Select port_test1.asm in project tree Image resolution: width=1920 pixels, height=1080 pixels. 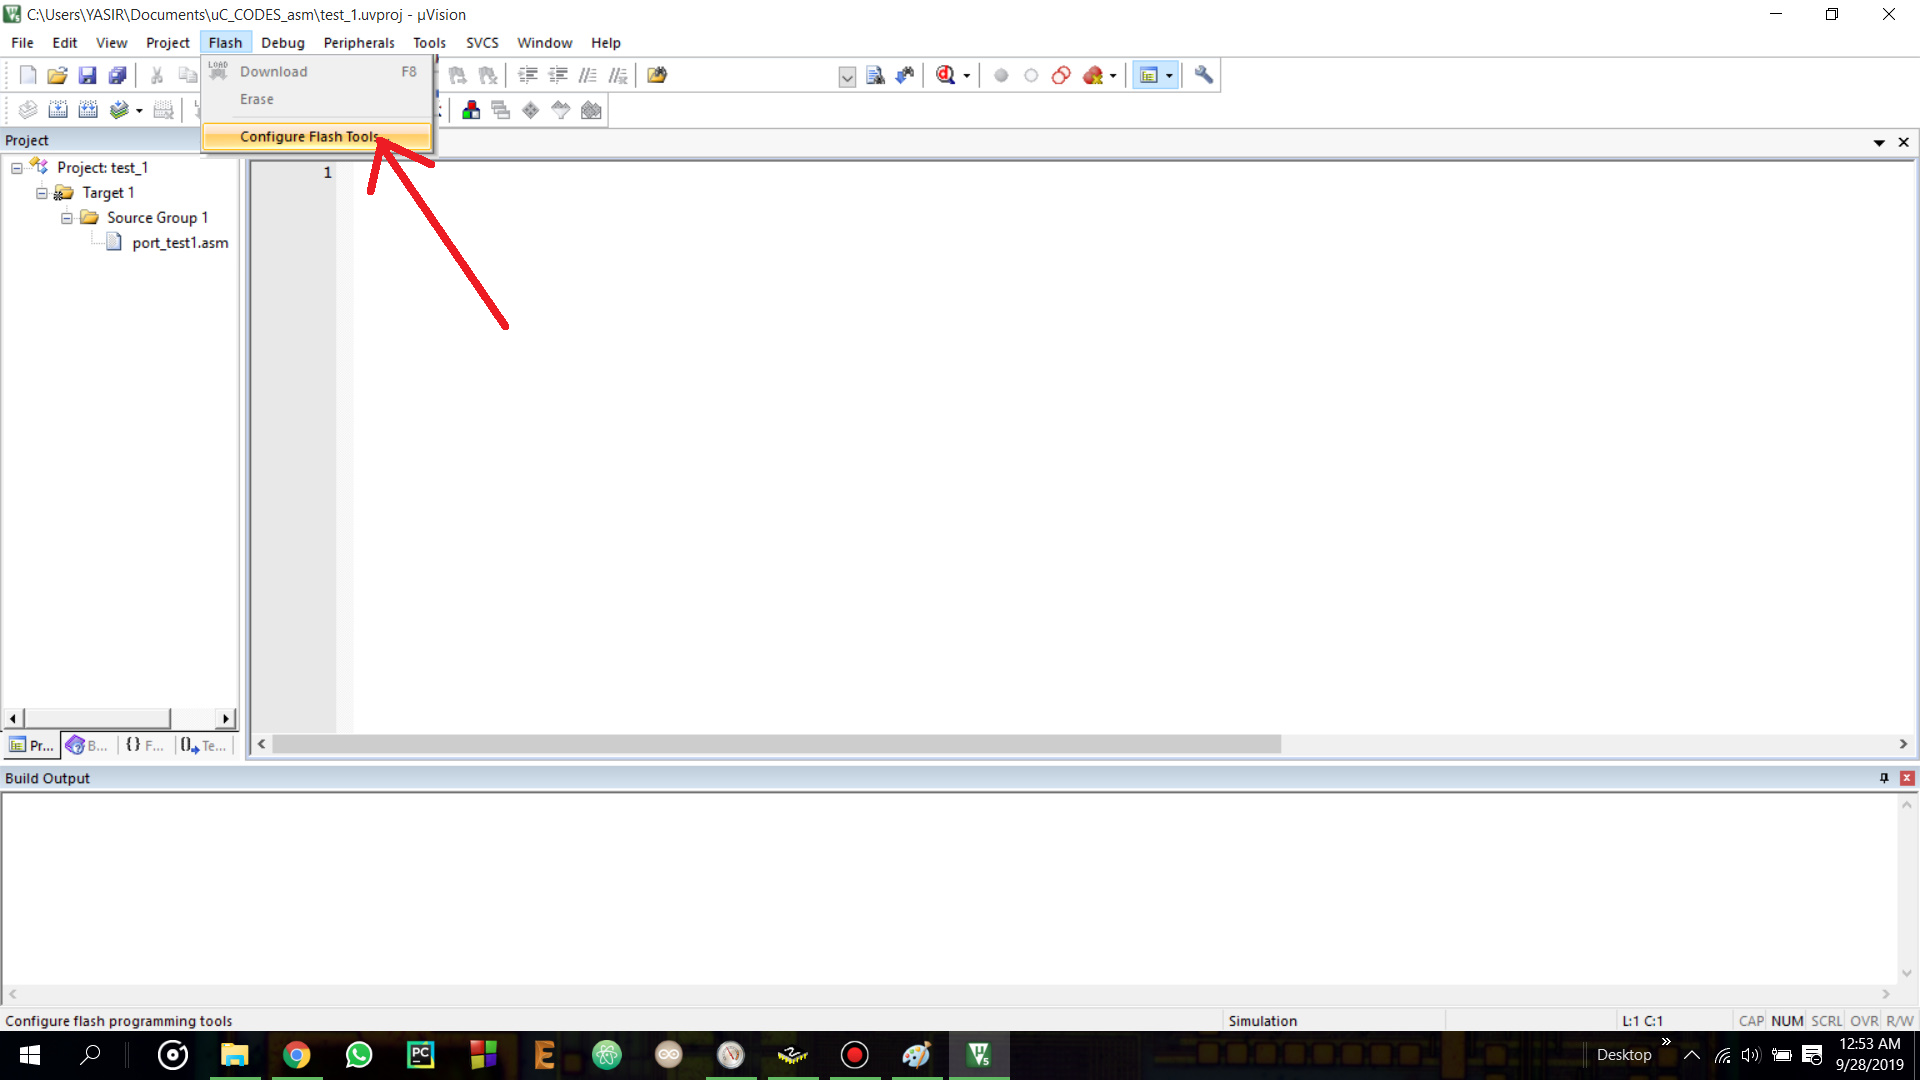tap(180, 243)
